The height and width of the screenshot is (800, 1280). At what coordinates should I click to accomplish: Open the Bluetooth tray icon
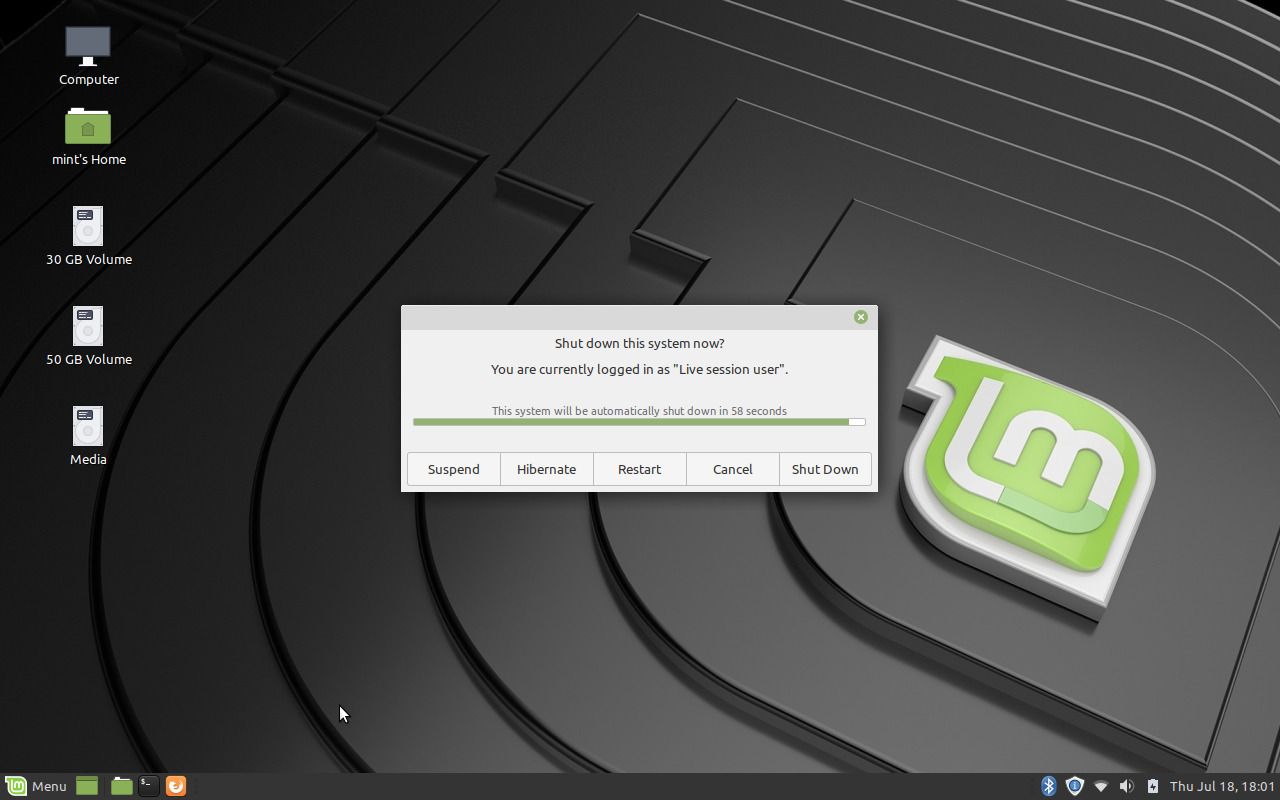pyautogui.click(x=1048, y=786)
